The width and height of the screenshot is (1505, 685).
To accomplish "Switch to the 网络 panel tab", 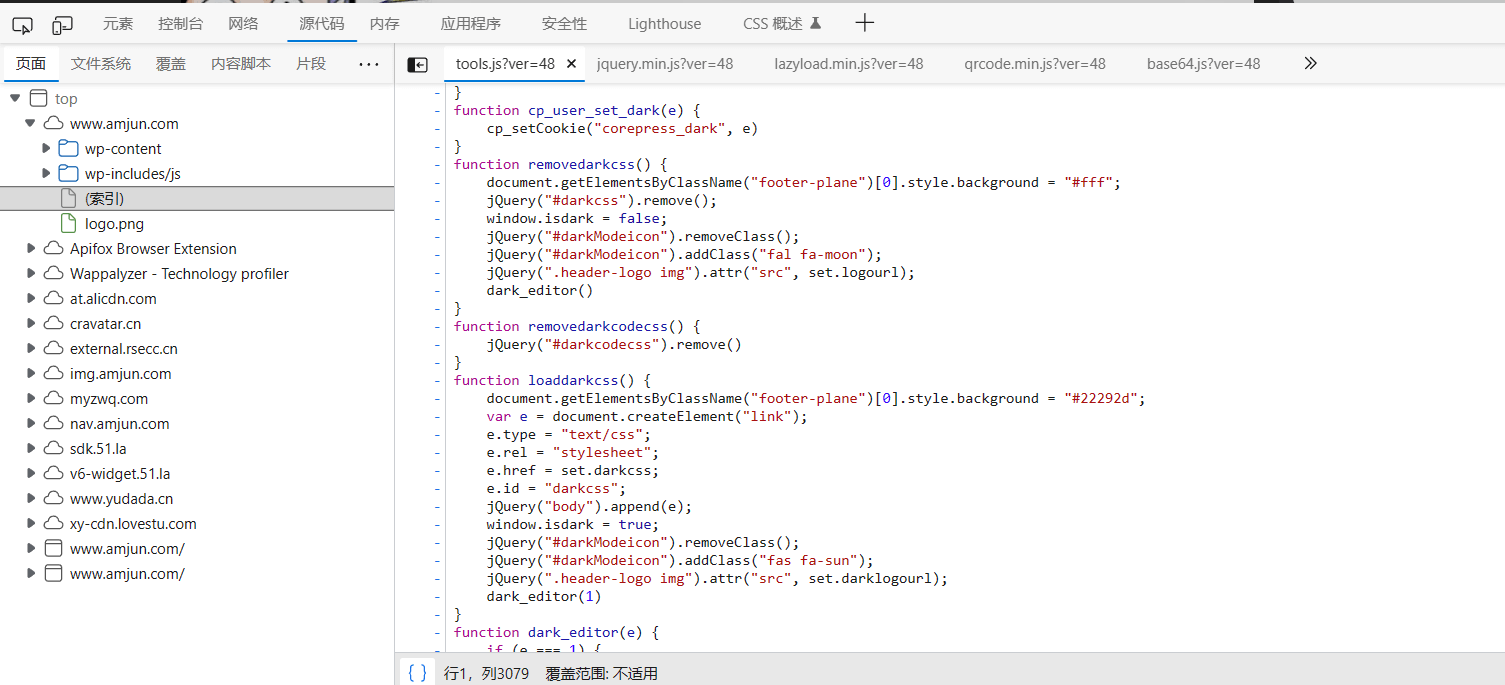I will point(243,24).
